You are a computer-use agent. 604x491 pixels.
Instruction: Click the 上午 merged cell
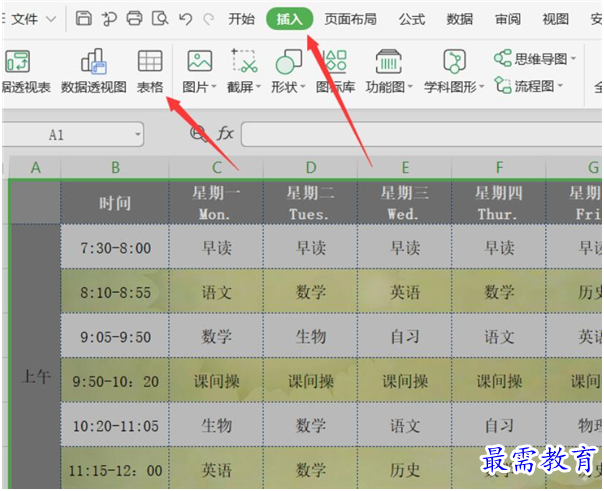coord(35,357)
